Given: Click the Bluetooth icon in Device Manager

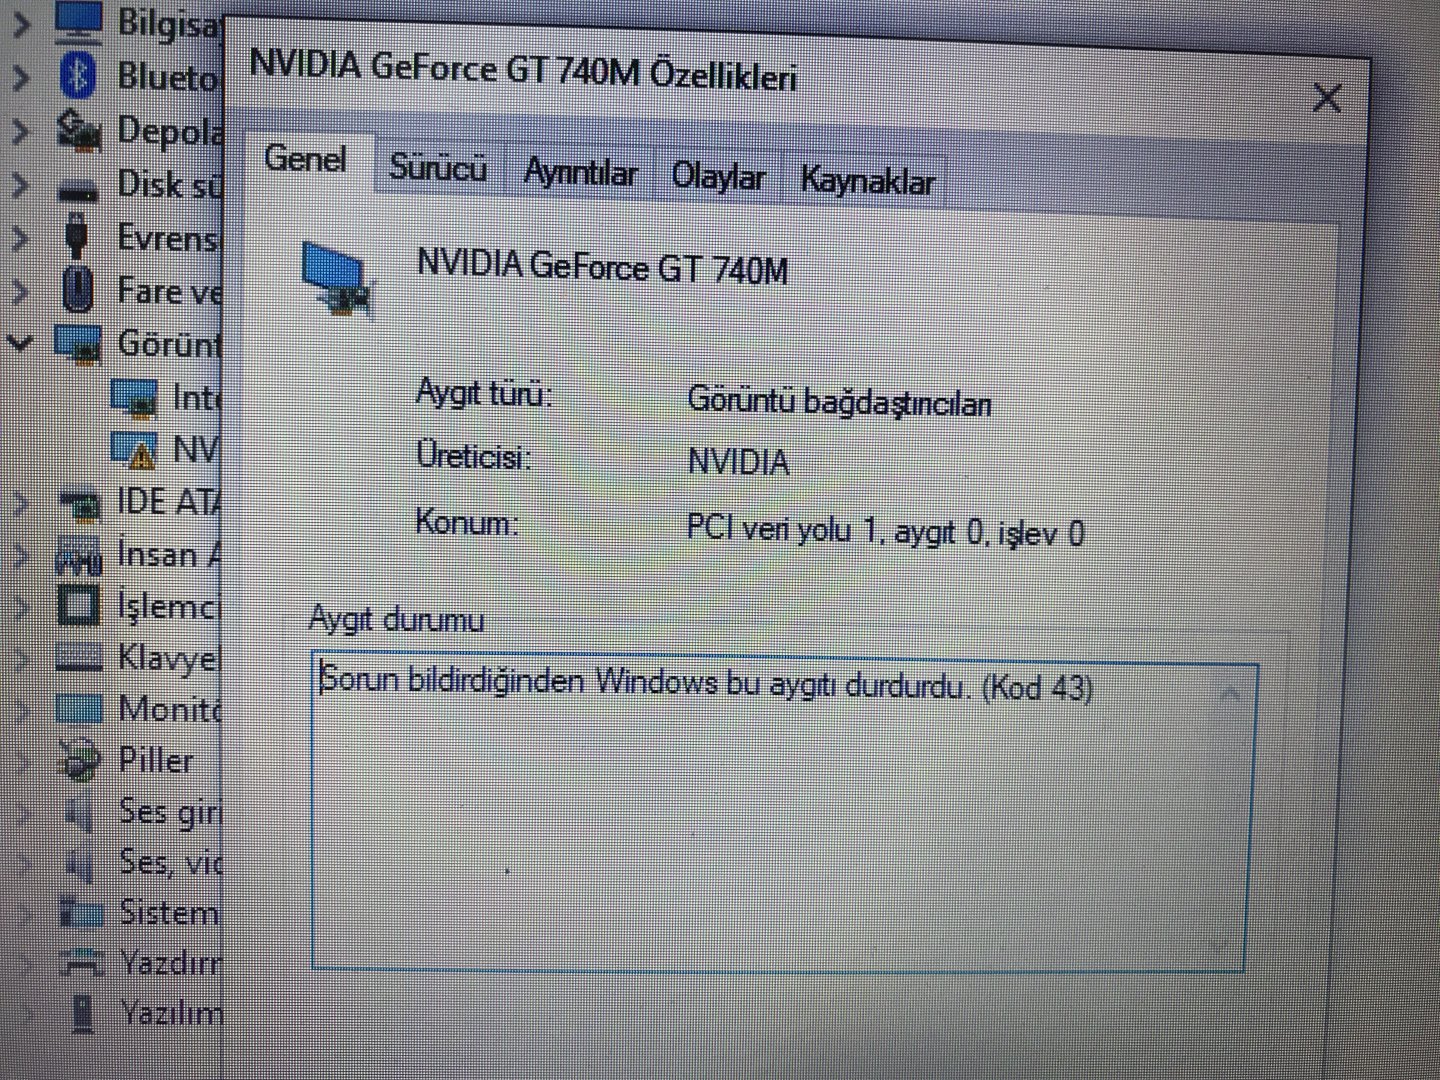Looking at the screenshot, I should [79, 76].
